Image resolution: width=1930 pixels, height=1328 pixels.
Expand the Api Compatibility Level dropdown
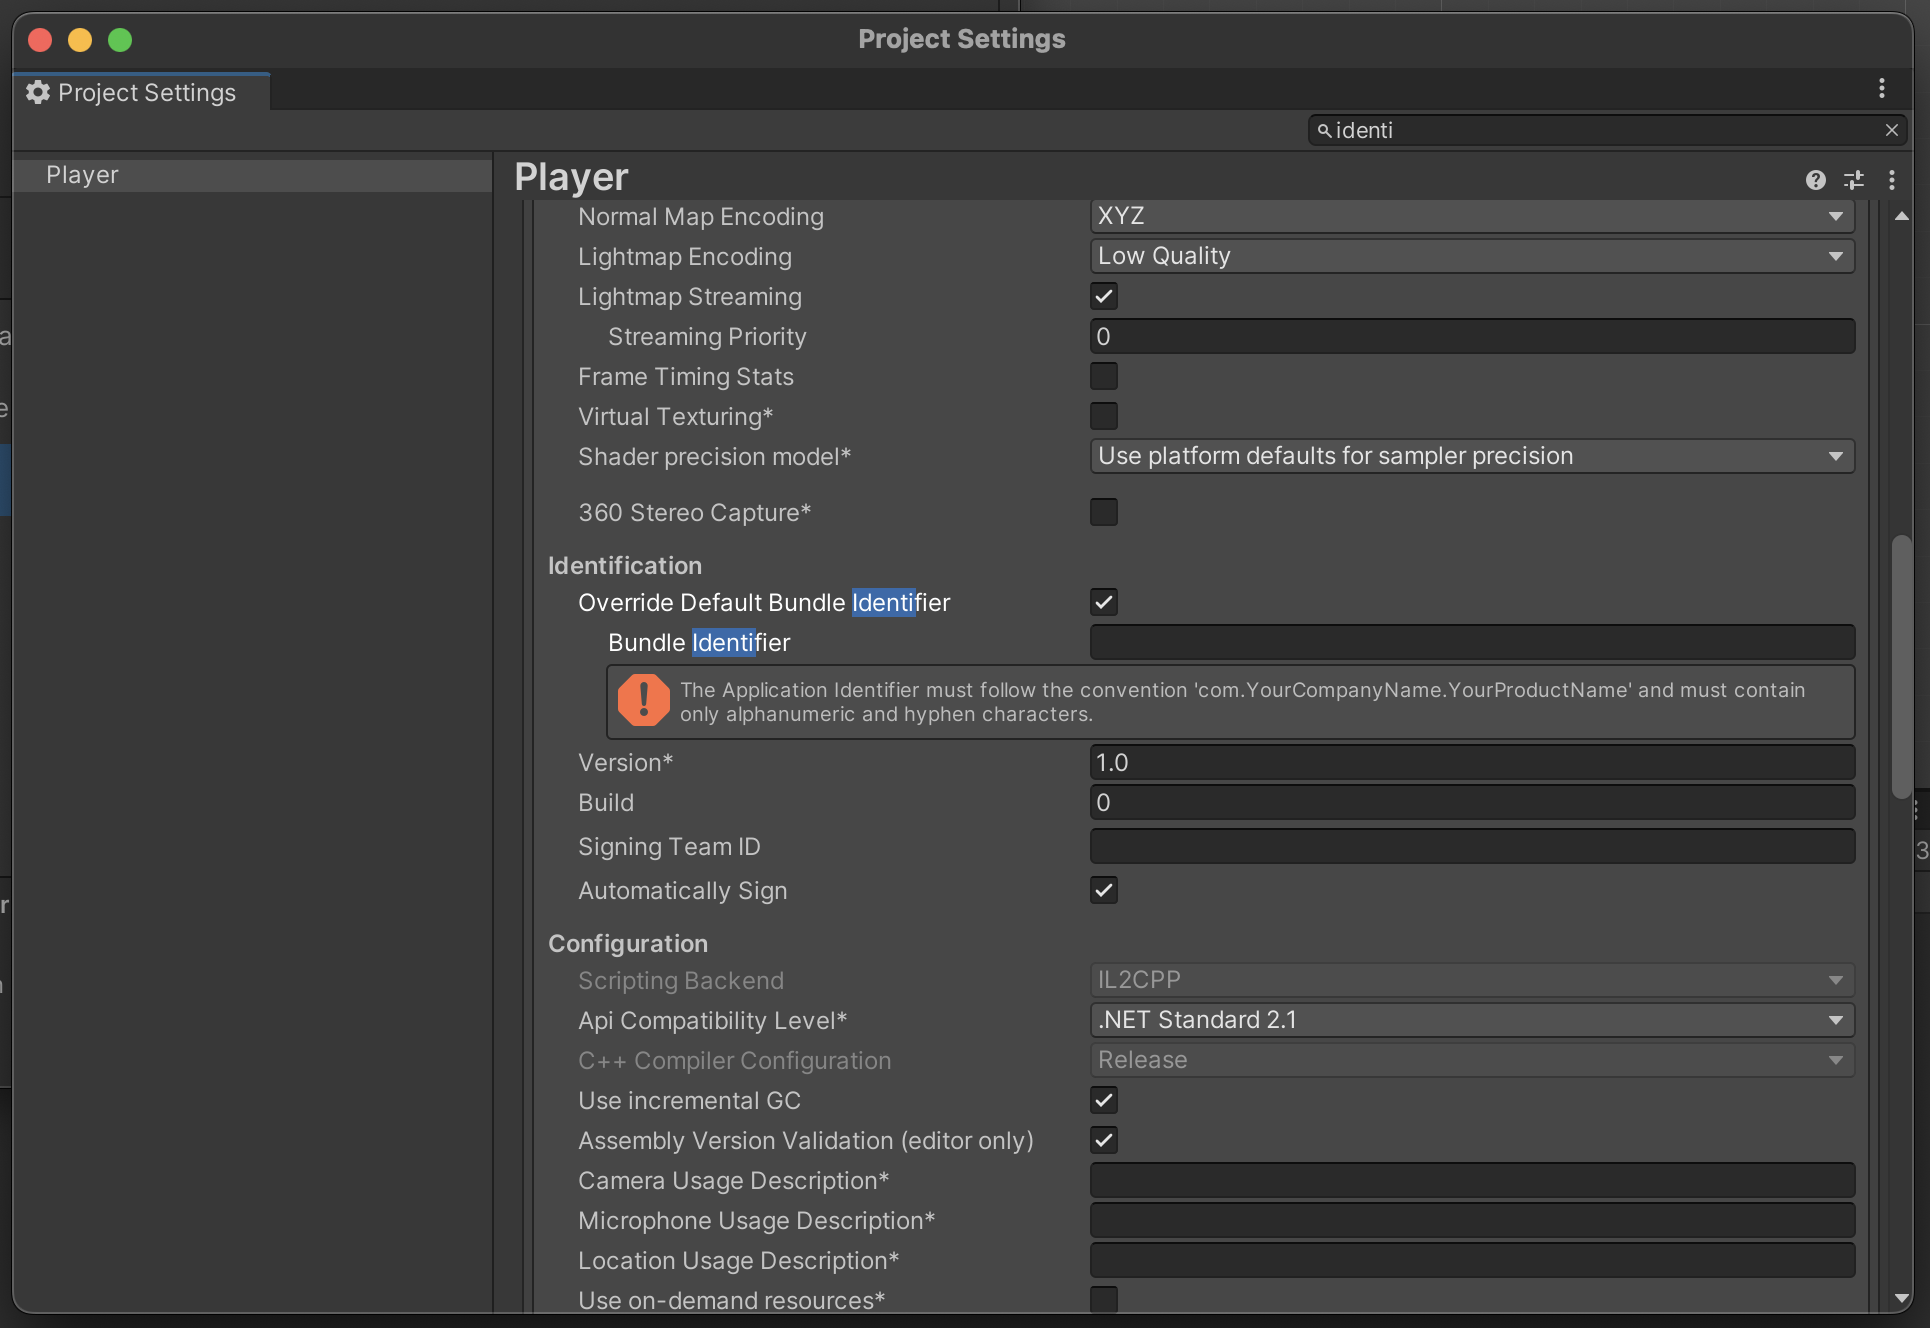1471,1020
